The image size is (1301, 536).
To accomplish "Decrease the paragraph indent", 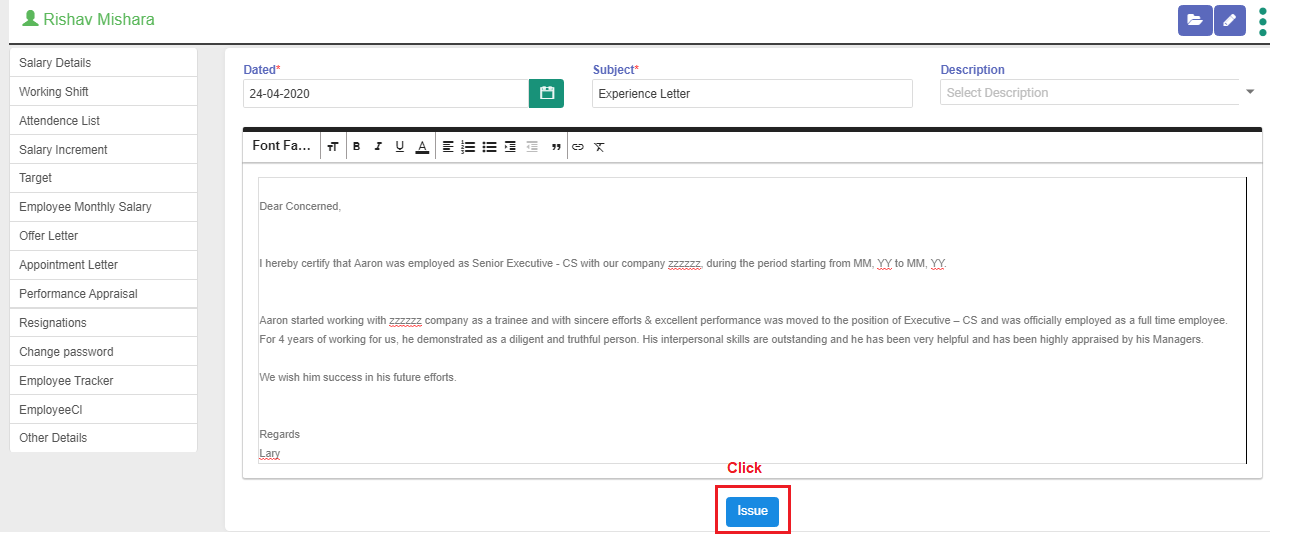I will point(532,146).
